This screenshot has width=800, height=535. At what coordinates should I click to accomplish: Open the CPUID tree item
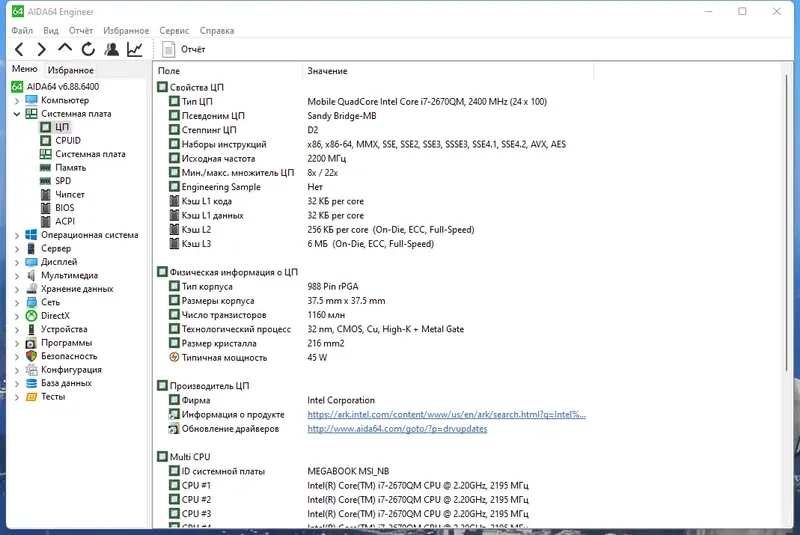click(x=68, y=140)
